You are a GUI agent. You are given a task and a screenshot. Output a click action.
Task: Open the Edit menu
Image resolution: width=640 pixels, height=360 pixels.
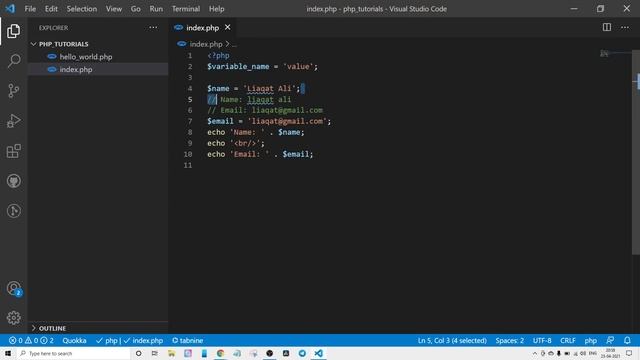tap(51, 9)
